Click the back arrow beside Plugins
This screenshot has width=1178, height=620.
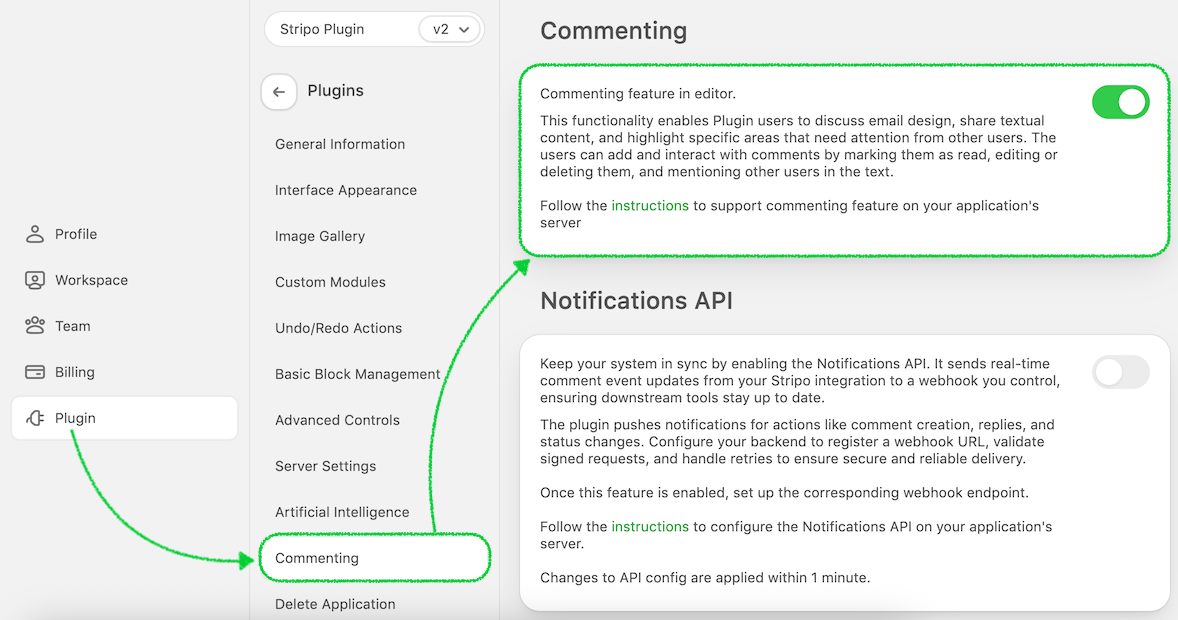pos(279,91)
